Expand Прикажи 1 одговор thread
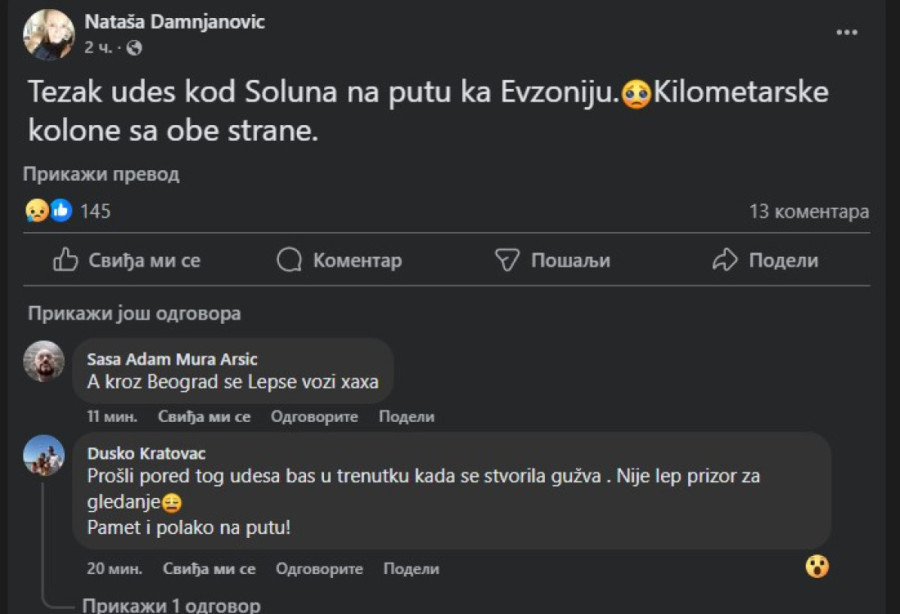This screenshot has height=614, width=900. tap(170, 605)
